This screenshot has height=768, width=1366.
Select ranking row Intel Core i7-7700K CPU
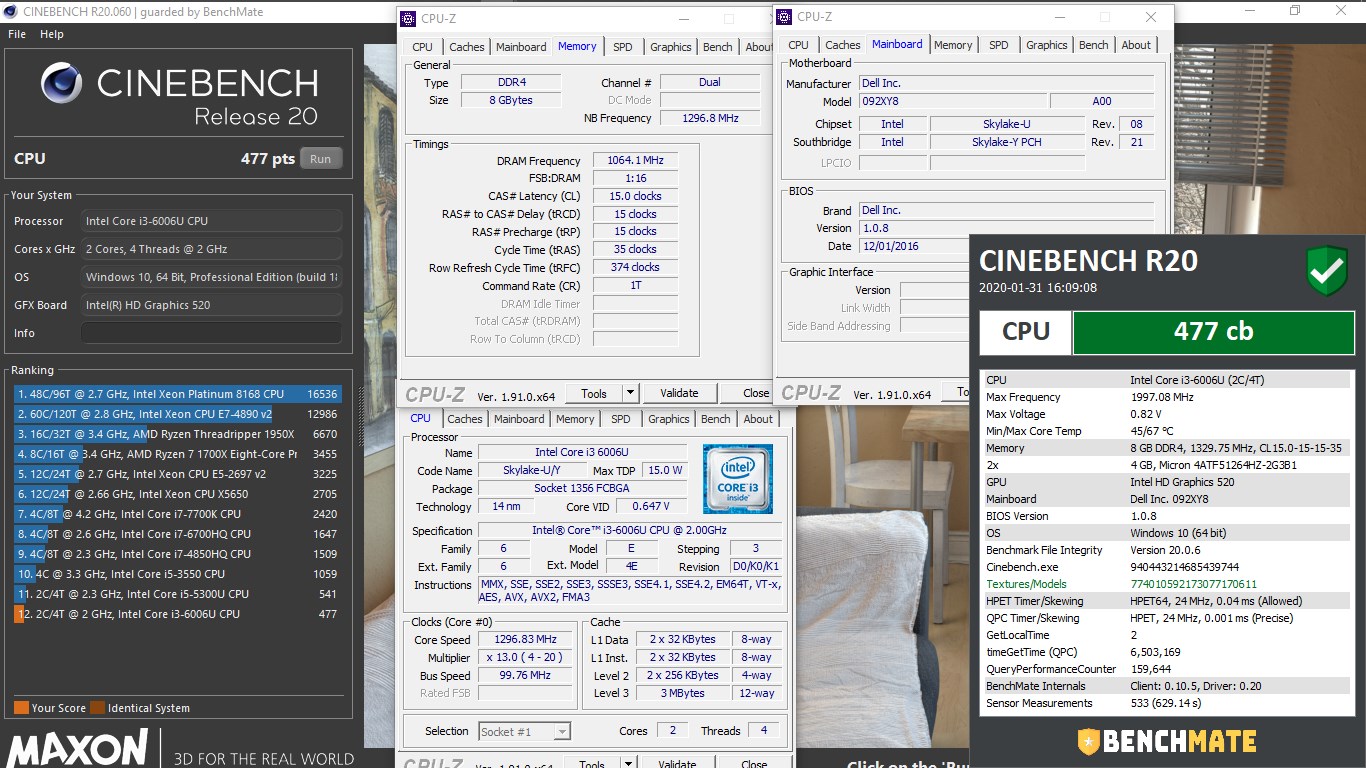coord(177,514)
